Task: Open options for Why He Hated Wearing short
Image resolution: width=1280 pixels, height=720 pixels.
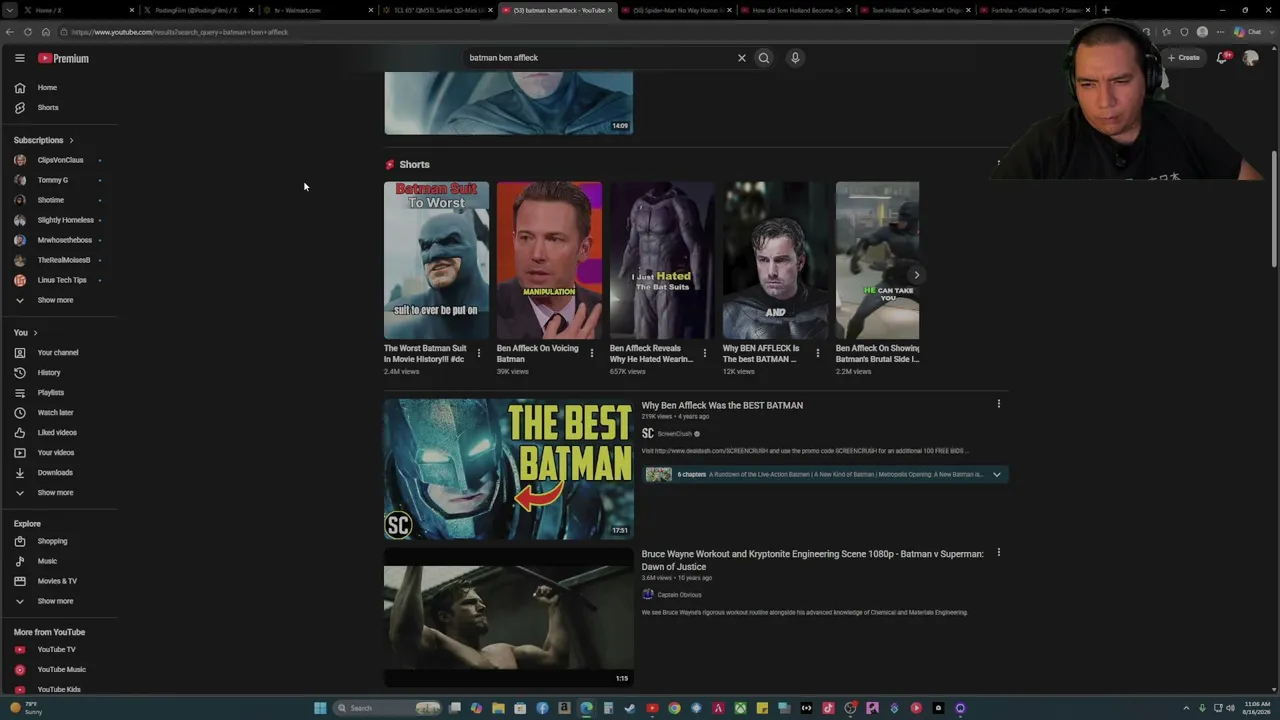Action: (x=704, y=353)
